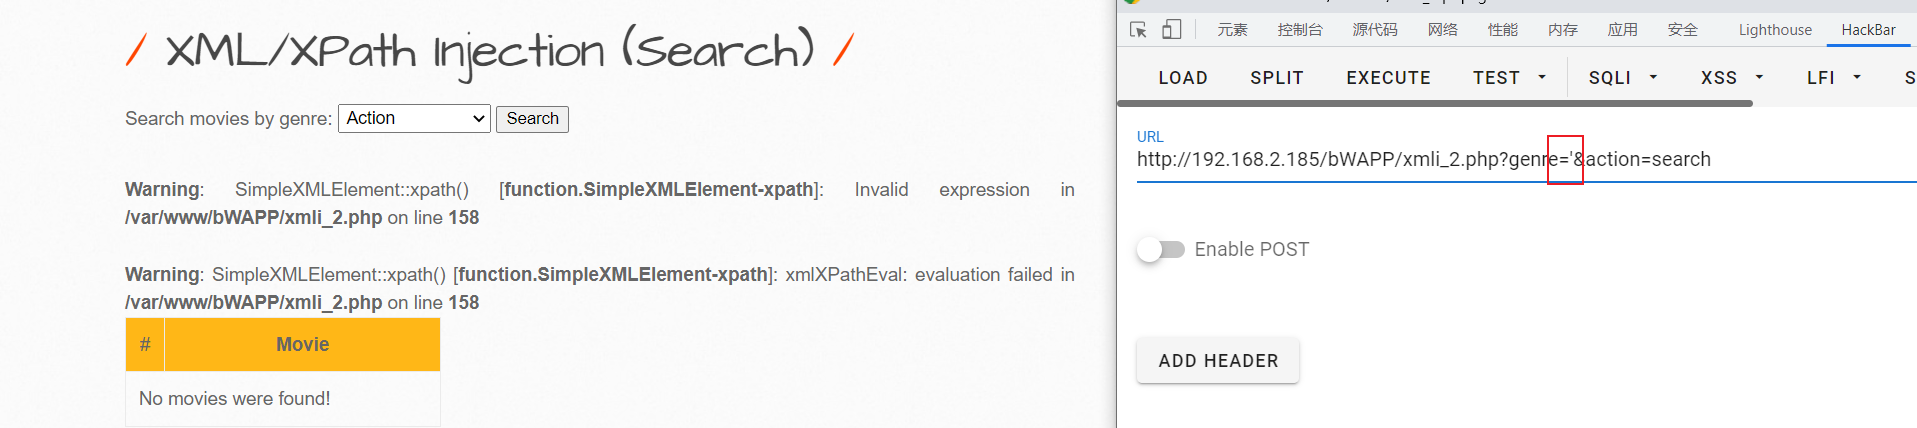Open the genre dropdown showing Action
1917x428 pixels.
[x=414, y=119]
